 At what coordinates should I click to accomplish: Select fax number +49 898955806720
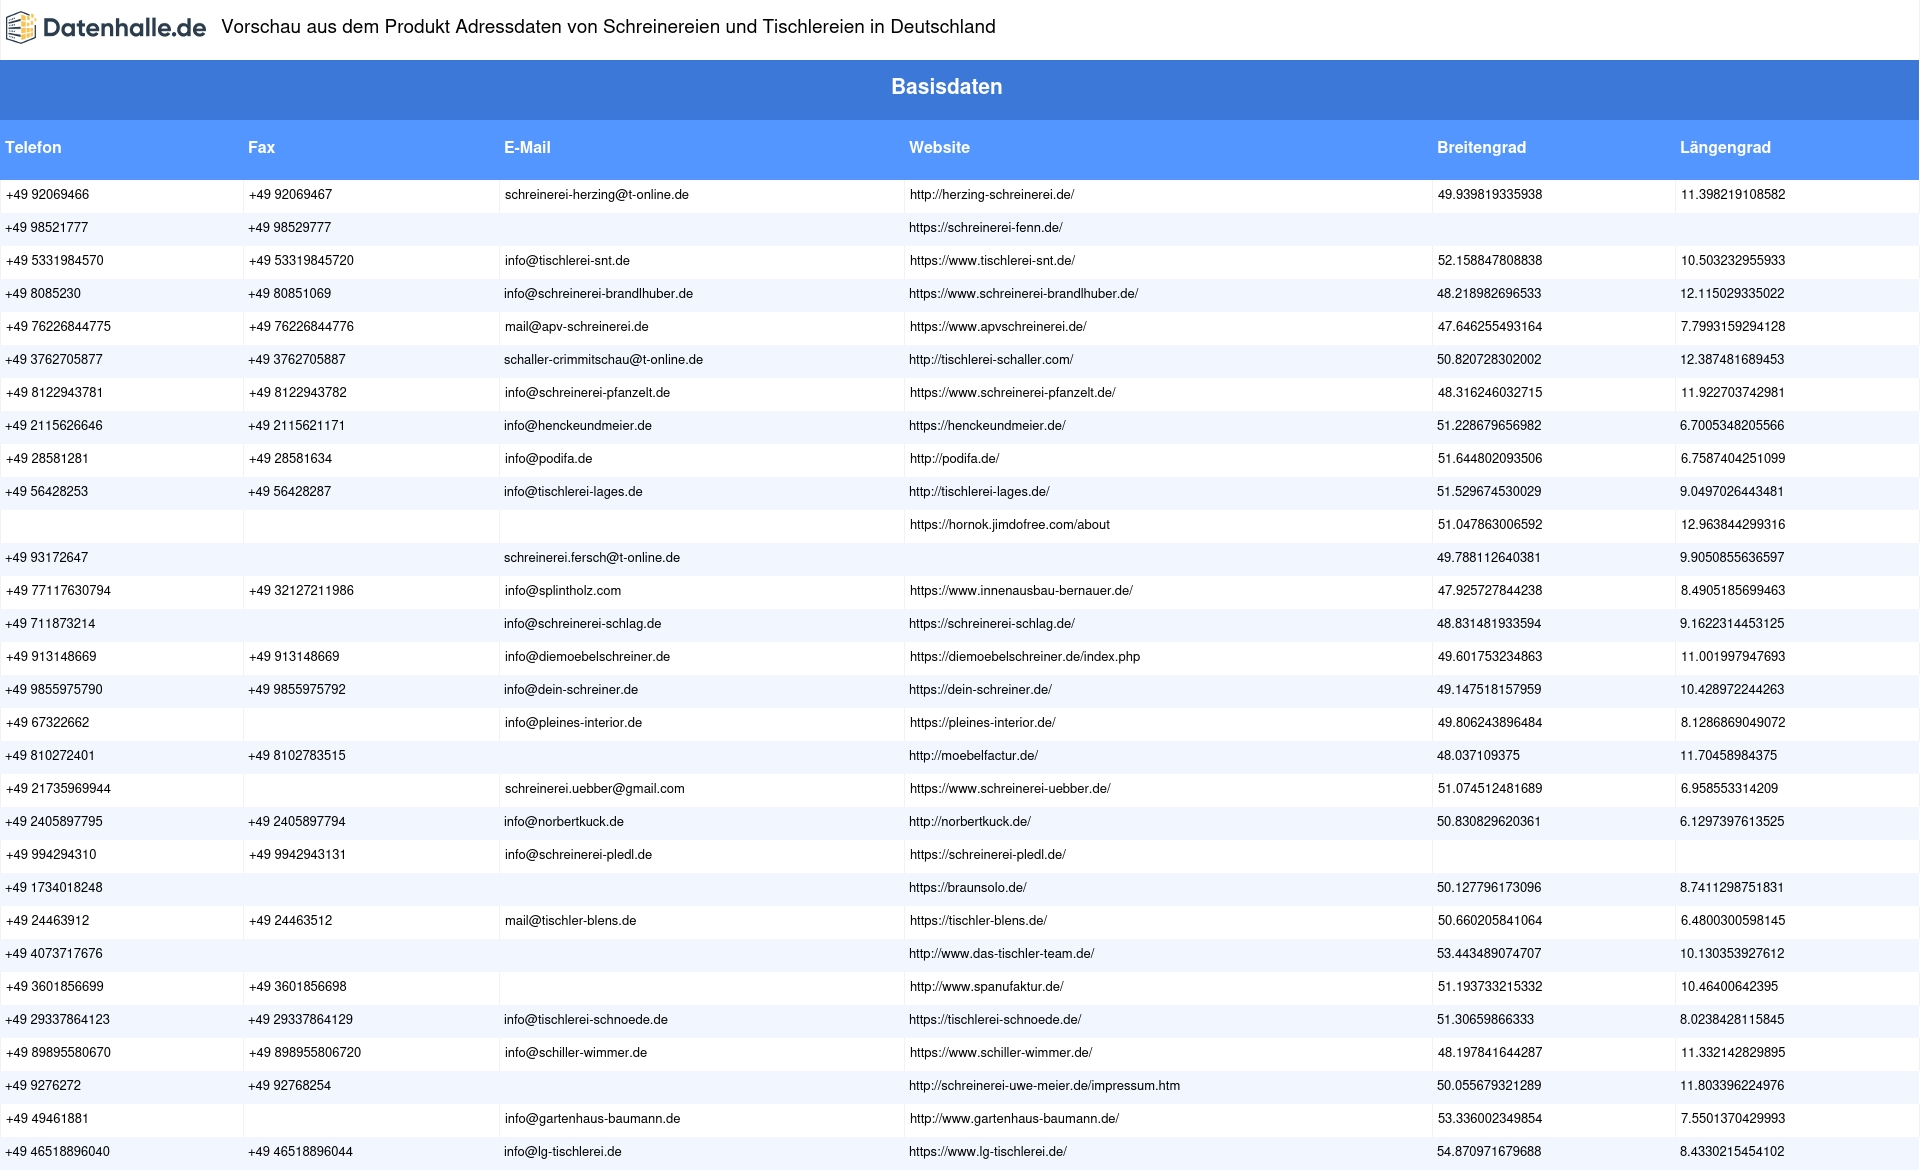point(305,1053)
